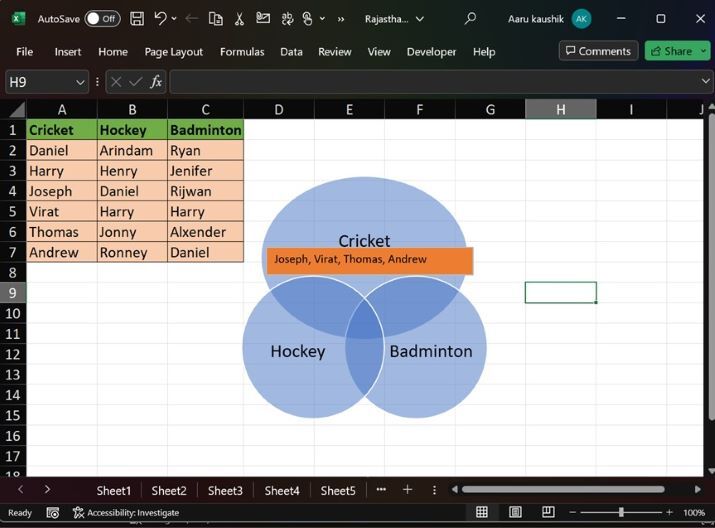
Task: Click Accessibility: Investigate in status bar
Action: coord(126,513)
